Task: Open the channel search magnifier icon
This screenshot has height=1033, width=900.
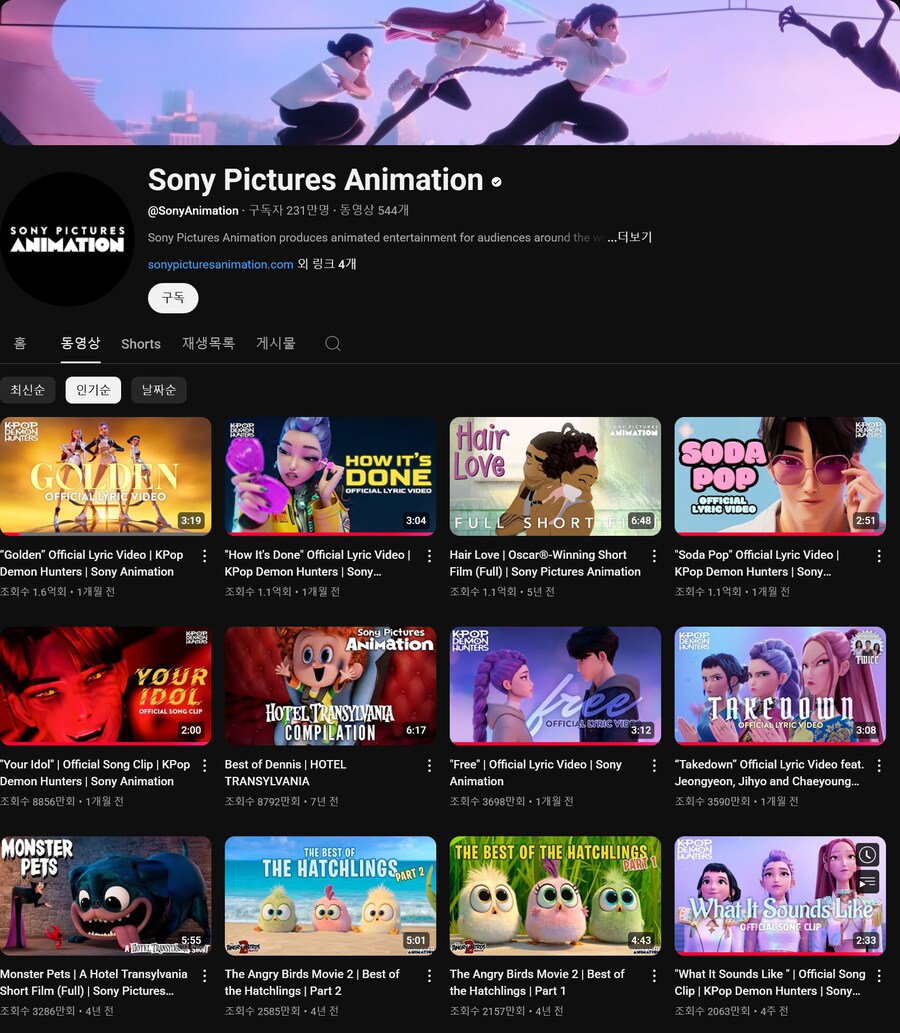Action: 333,343
